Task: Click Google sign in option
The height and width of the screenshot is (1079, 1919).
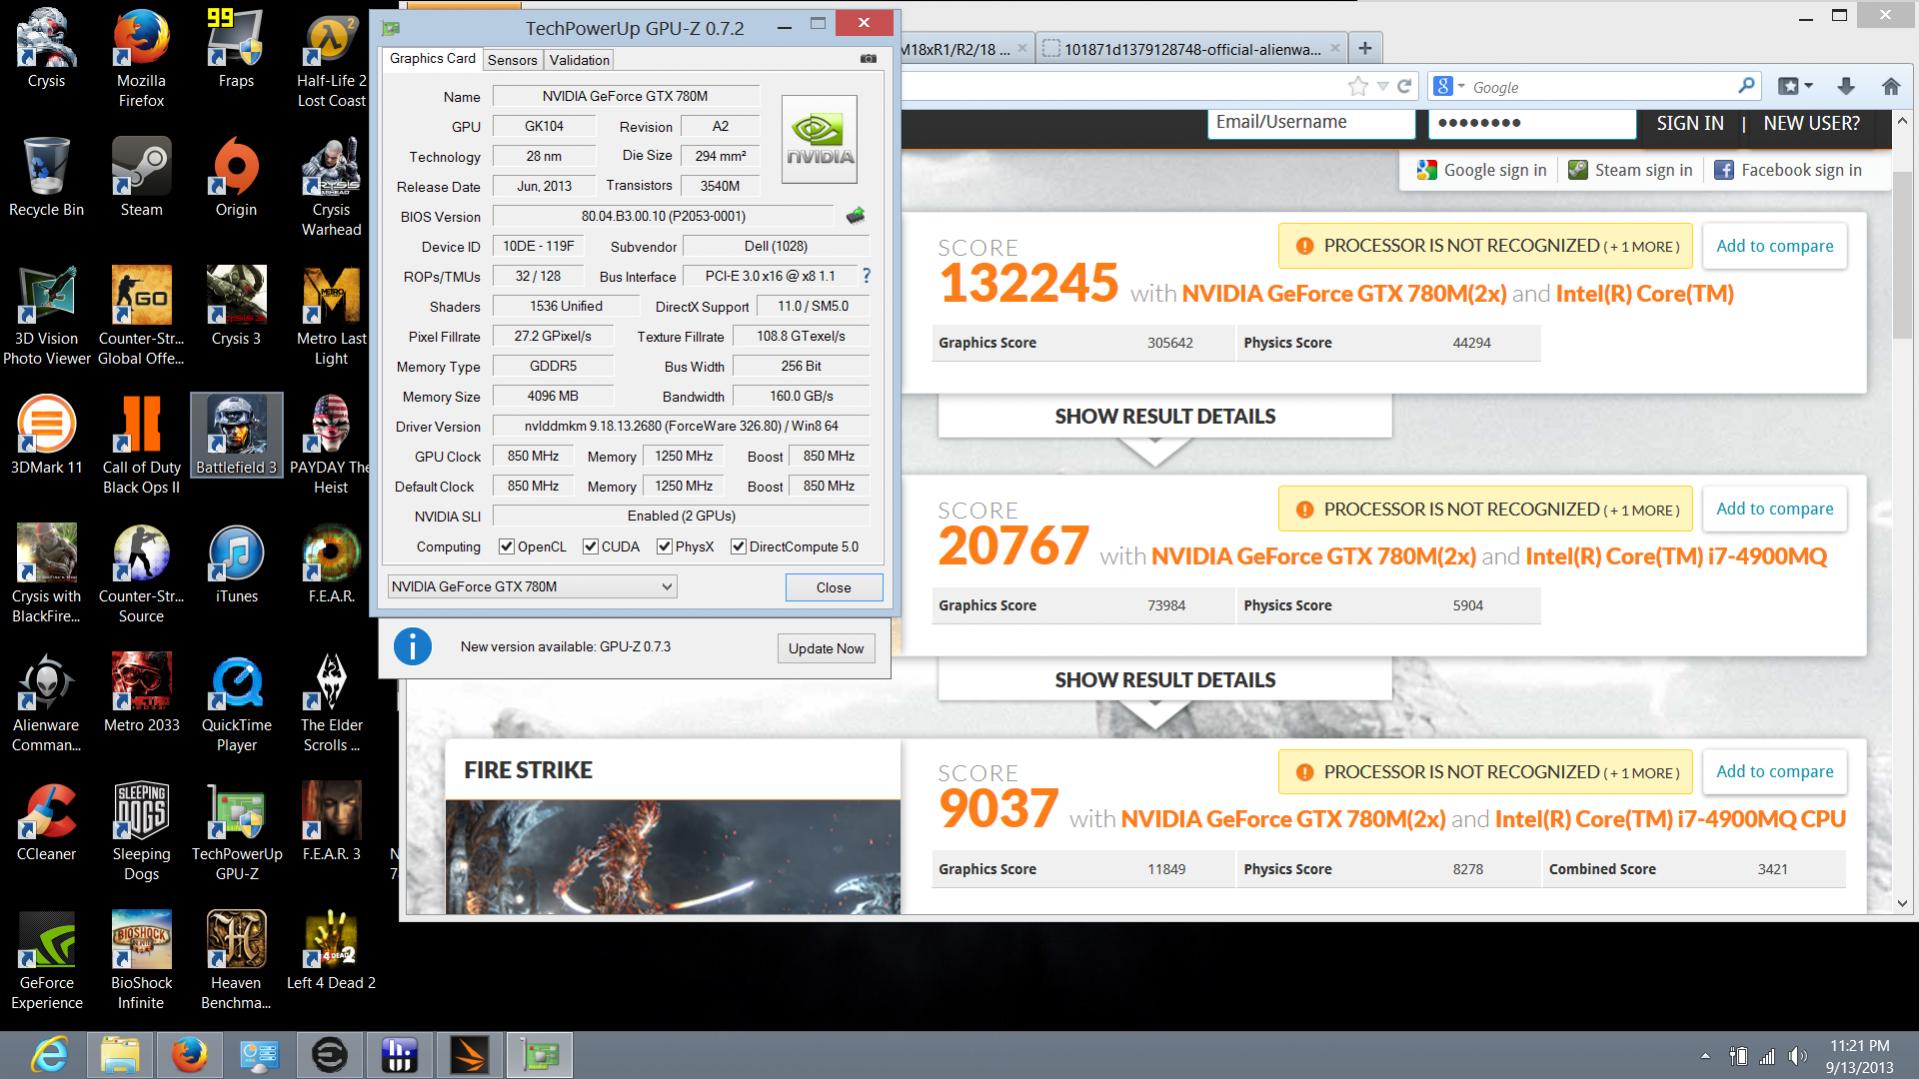Action: [x=1482, y=170]
